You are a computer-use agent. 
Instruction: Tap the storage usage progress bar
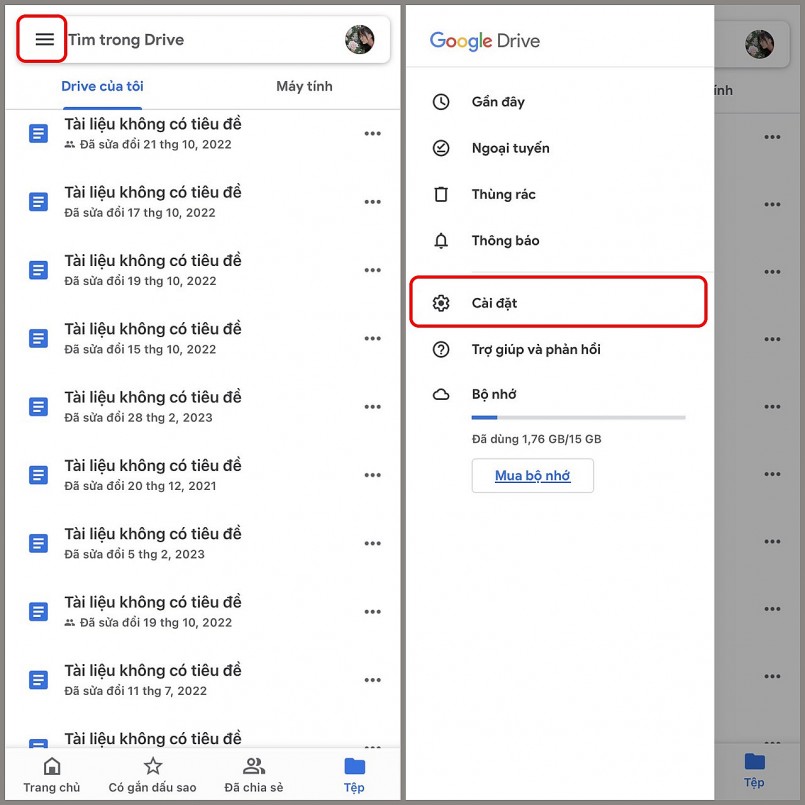578,417
